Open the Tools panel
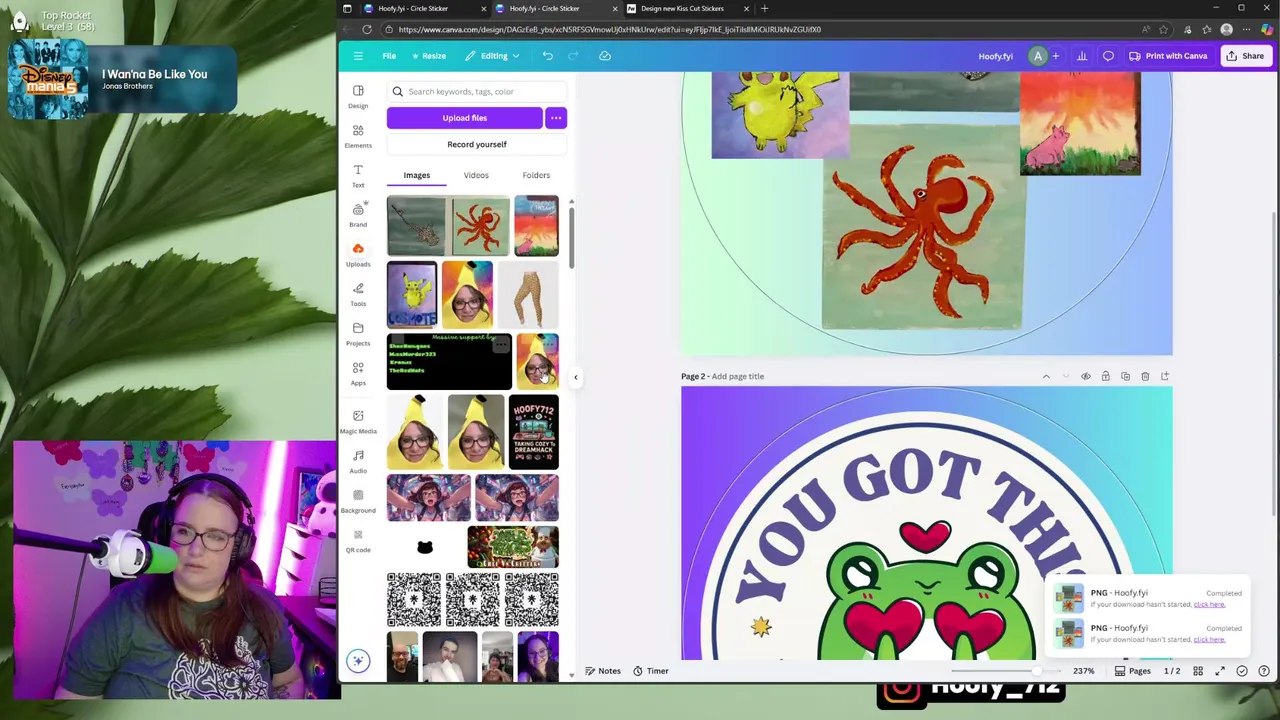The height and width of the screenshot is (720, 1280). [358, 294]
